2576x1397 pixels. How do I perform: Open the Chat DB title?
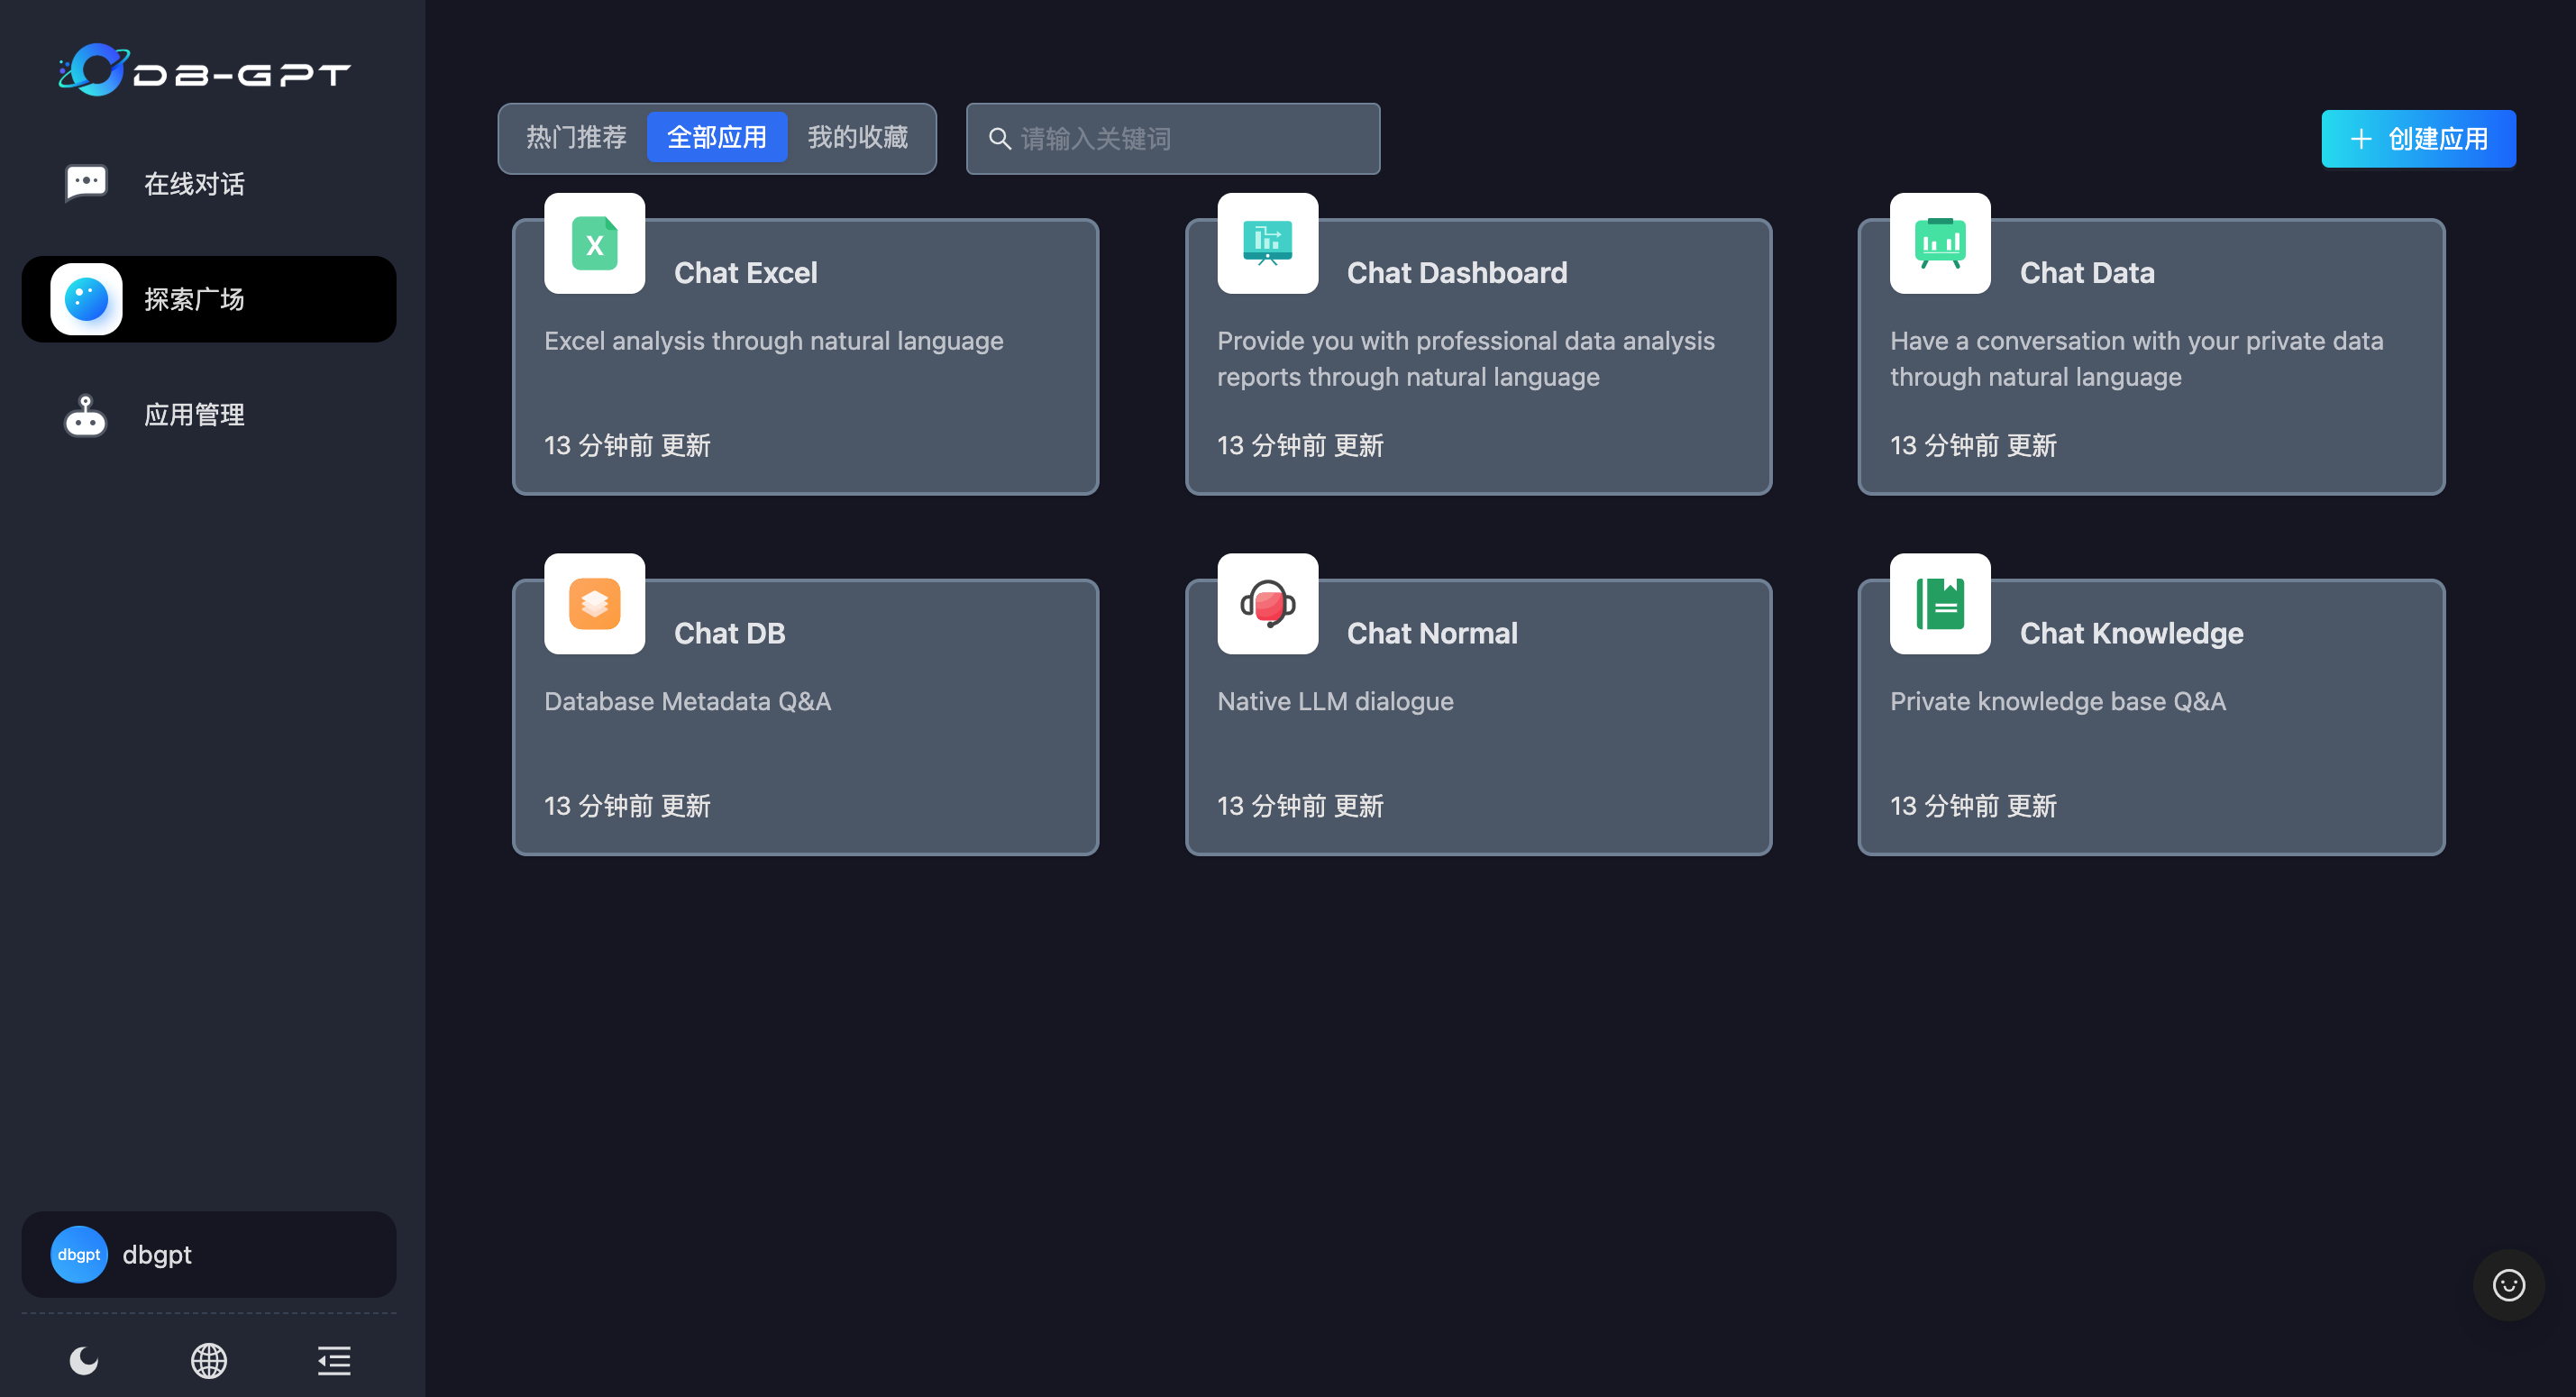(730, 633)
